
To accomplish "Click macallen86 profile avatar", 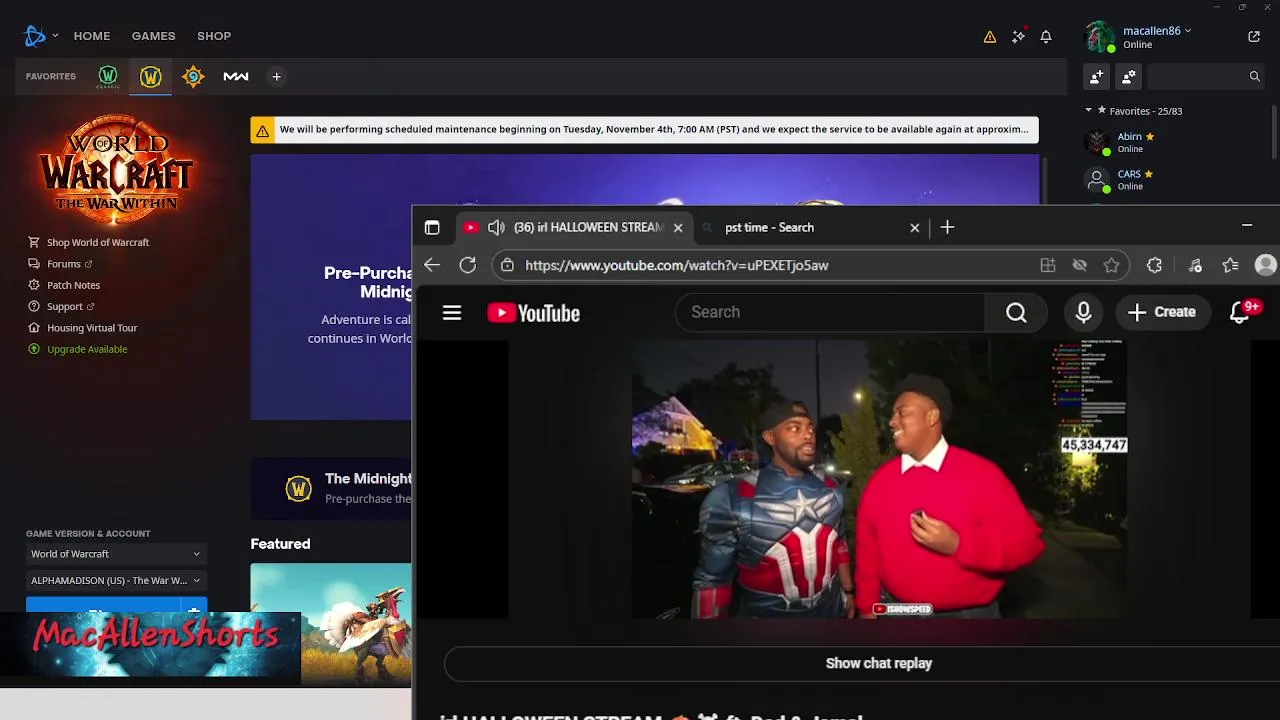I will (1100, 37).
